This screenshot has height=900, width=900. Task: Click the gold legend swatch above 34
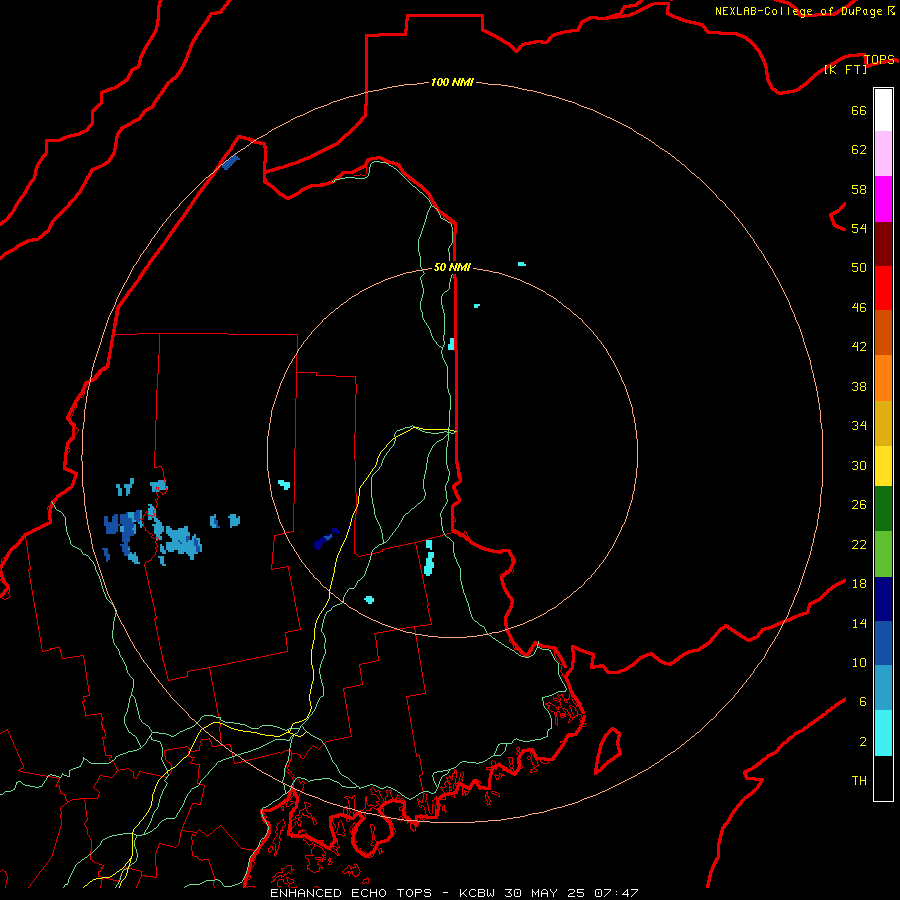click(883, 423)
